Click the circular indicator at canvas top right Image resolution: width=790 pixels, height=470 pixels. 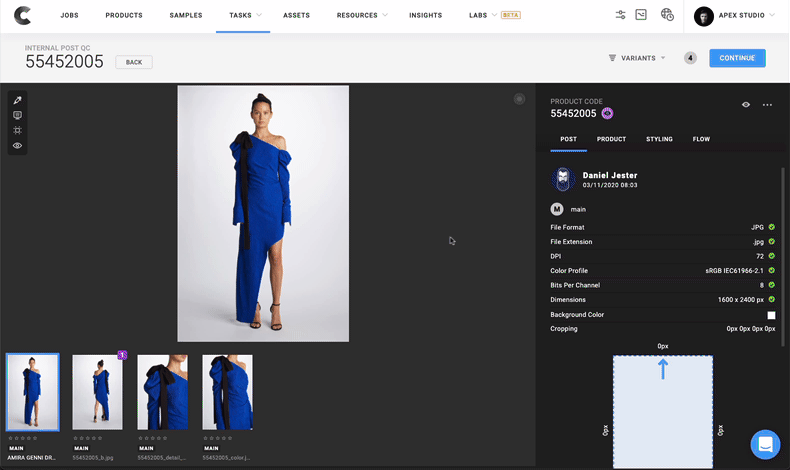coord(519,99)
